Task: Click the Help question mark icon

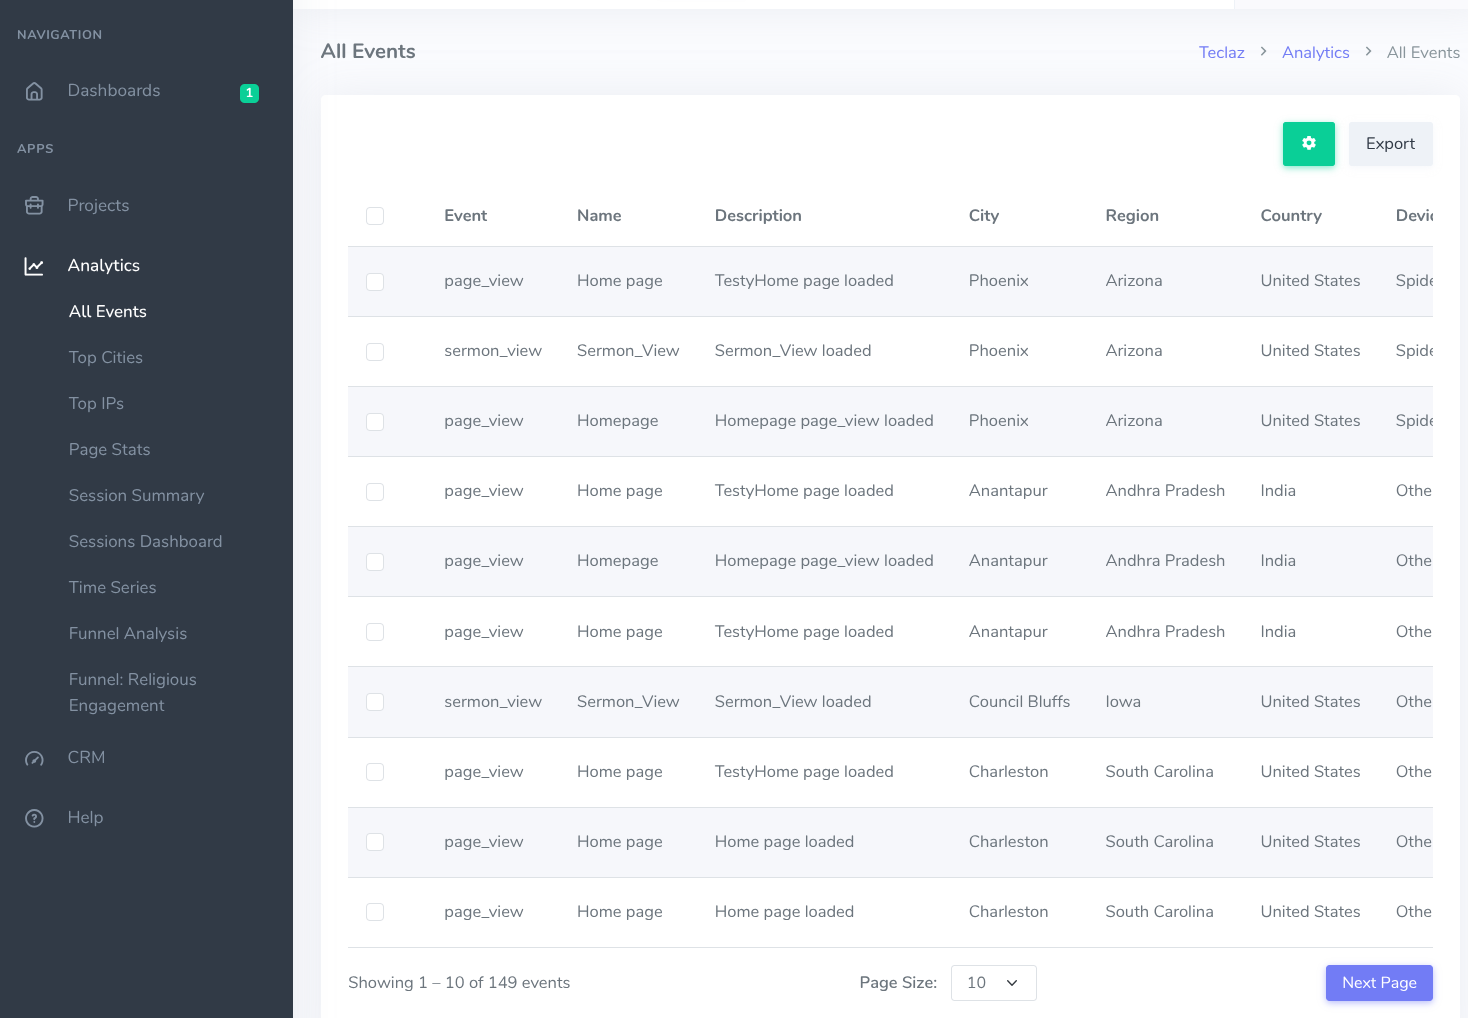Action: pos(34,817)
